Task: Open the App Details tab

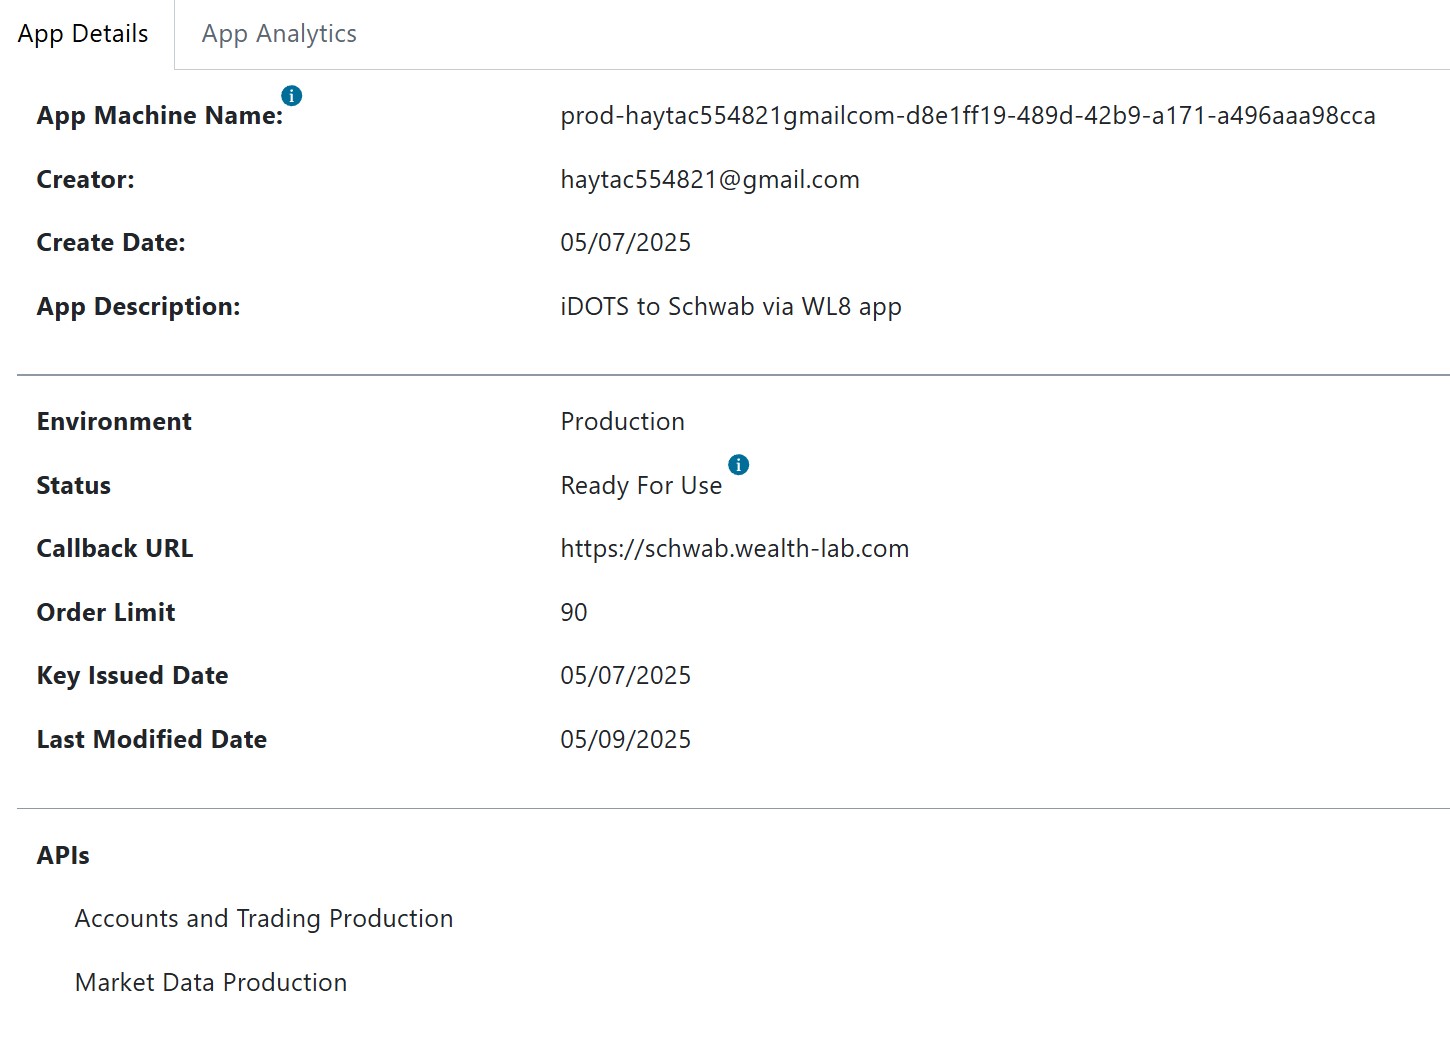Action: 83,34
